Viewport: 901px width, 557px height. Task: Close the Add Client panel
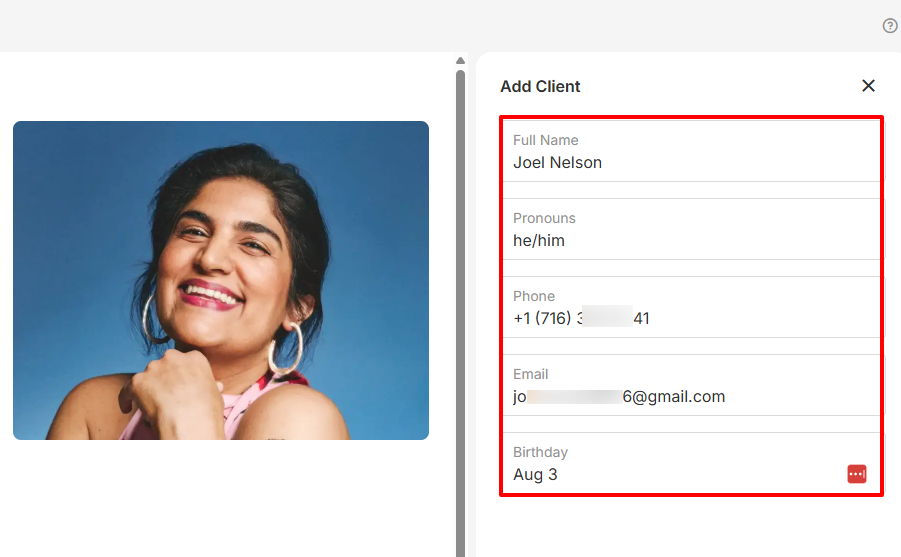868,86
